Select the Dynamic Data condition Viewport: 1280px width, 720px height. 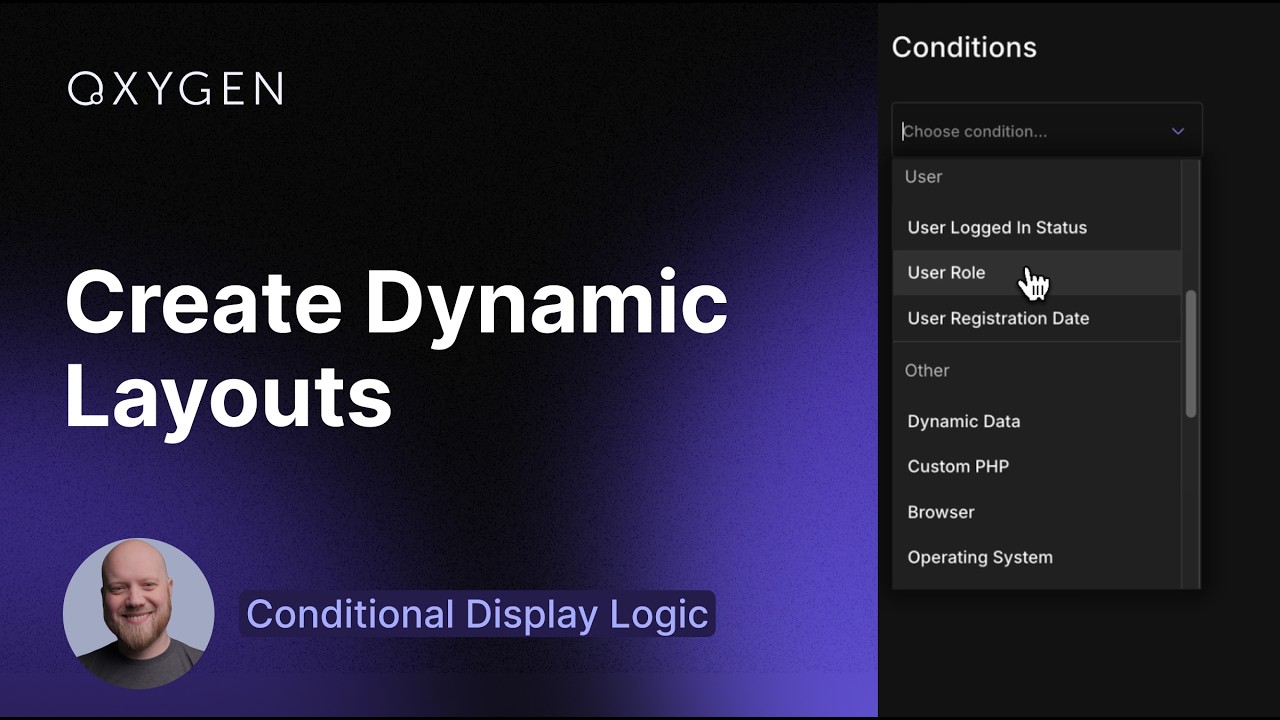pyautogui.click(x=1036, y=421)
